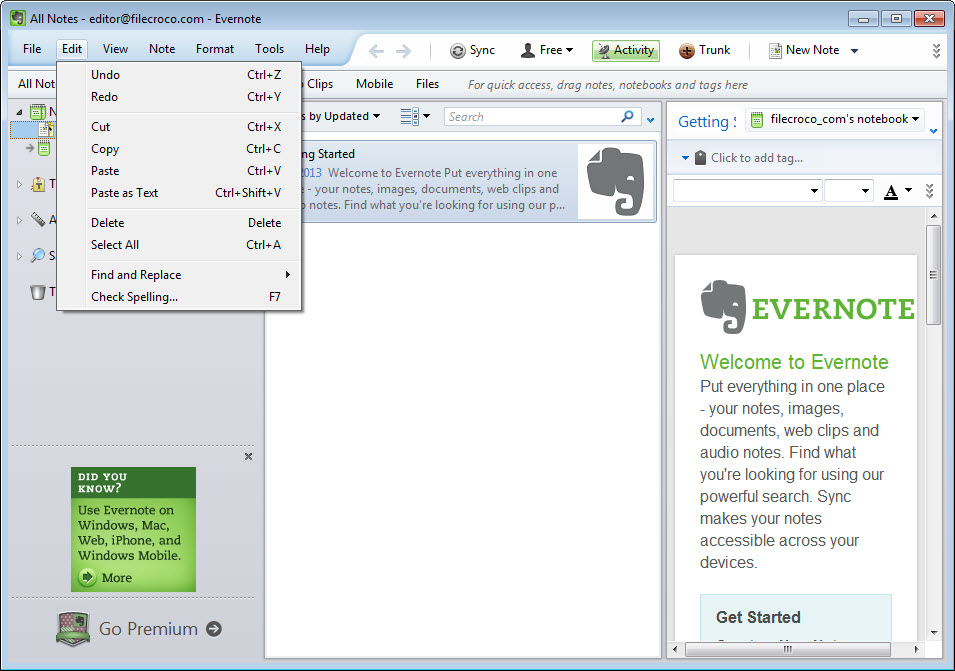Open the Free account dropdown
The width and height of the screenshot is (955, 671).
[x=545, y=49]
